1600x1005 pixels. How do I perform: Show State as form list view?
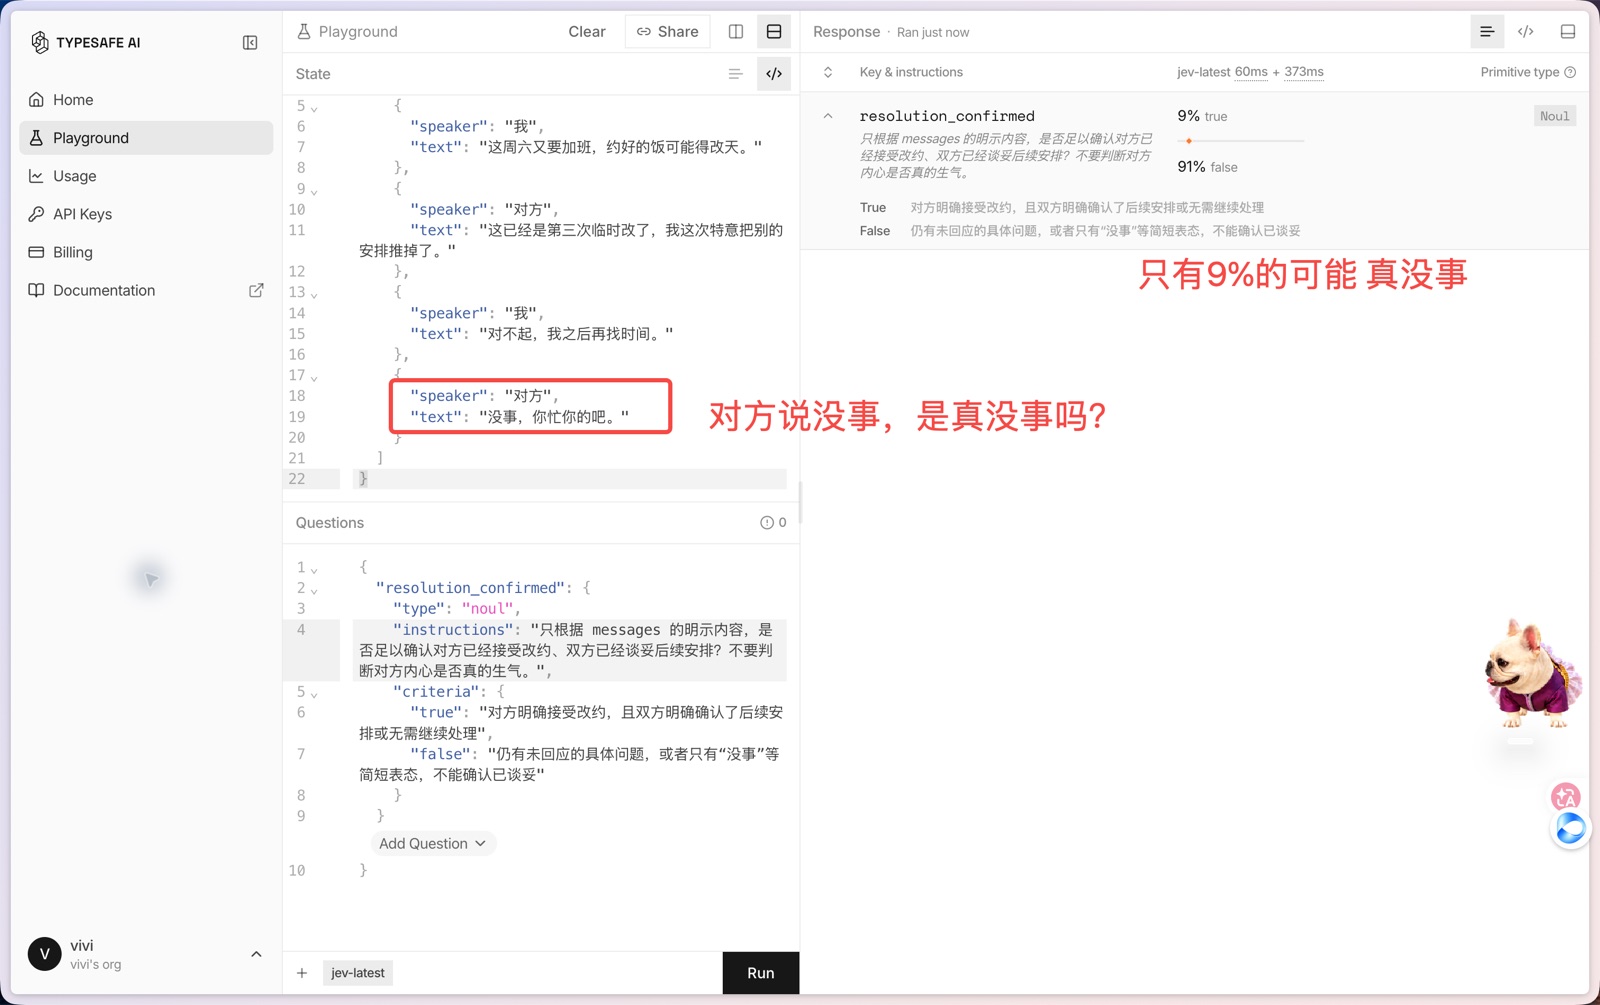pyautogui.click(x=735, y=74)
